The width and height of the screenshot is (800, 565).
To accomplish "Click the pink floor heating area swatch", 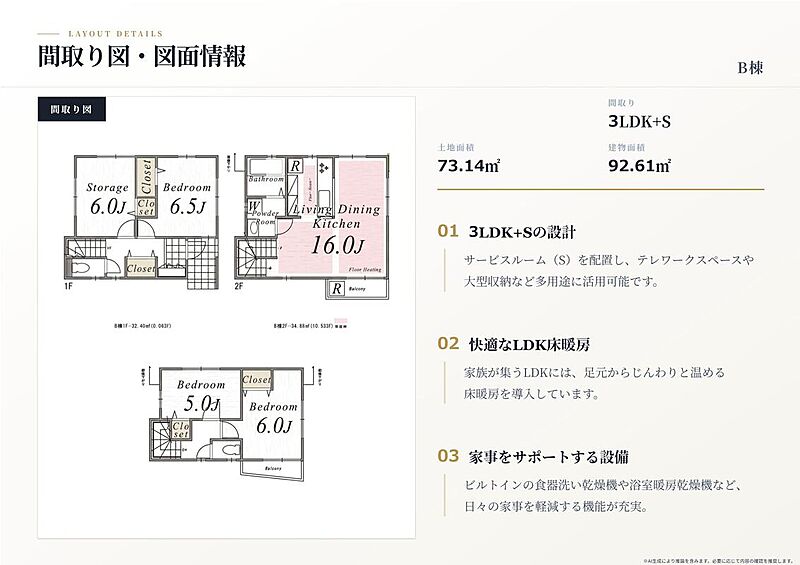I will [x=341, y=321].
